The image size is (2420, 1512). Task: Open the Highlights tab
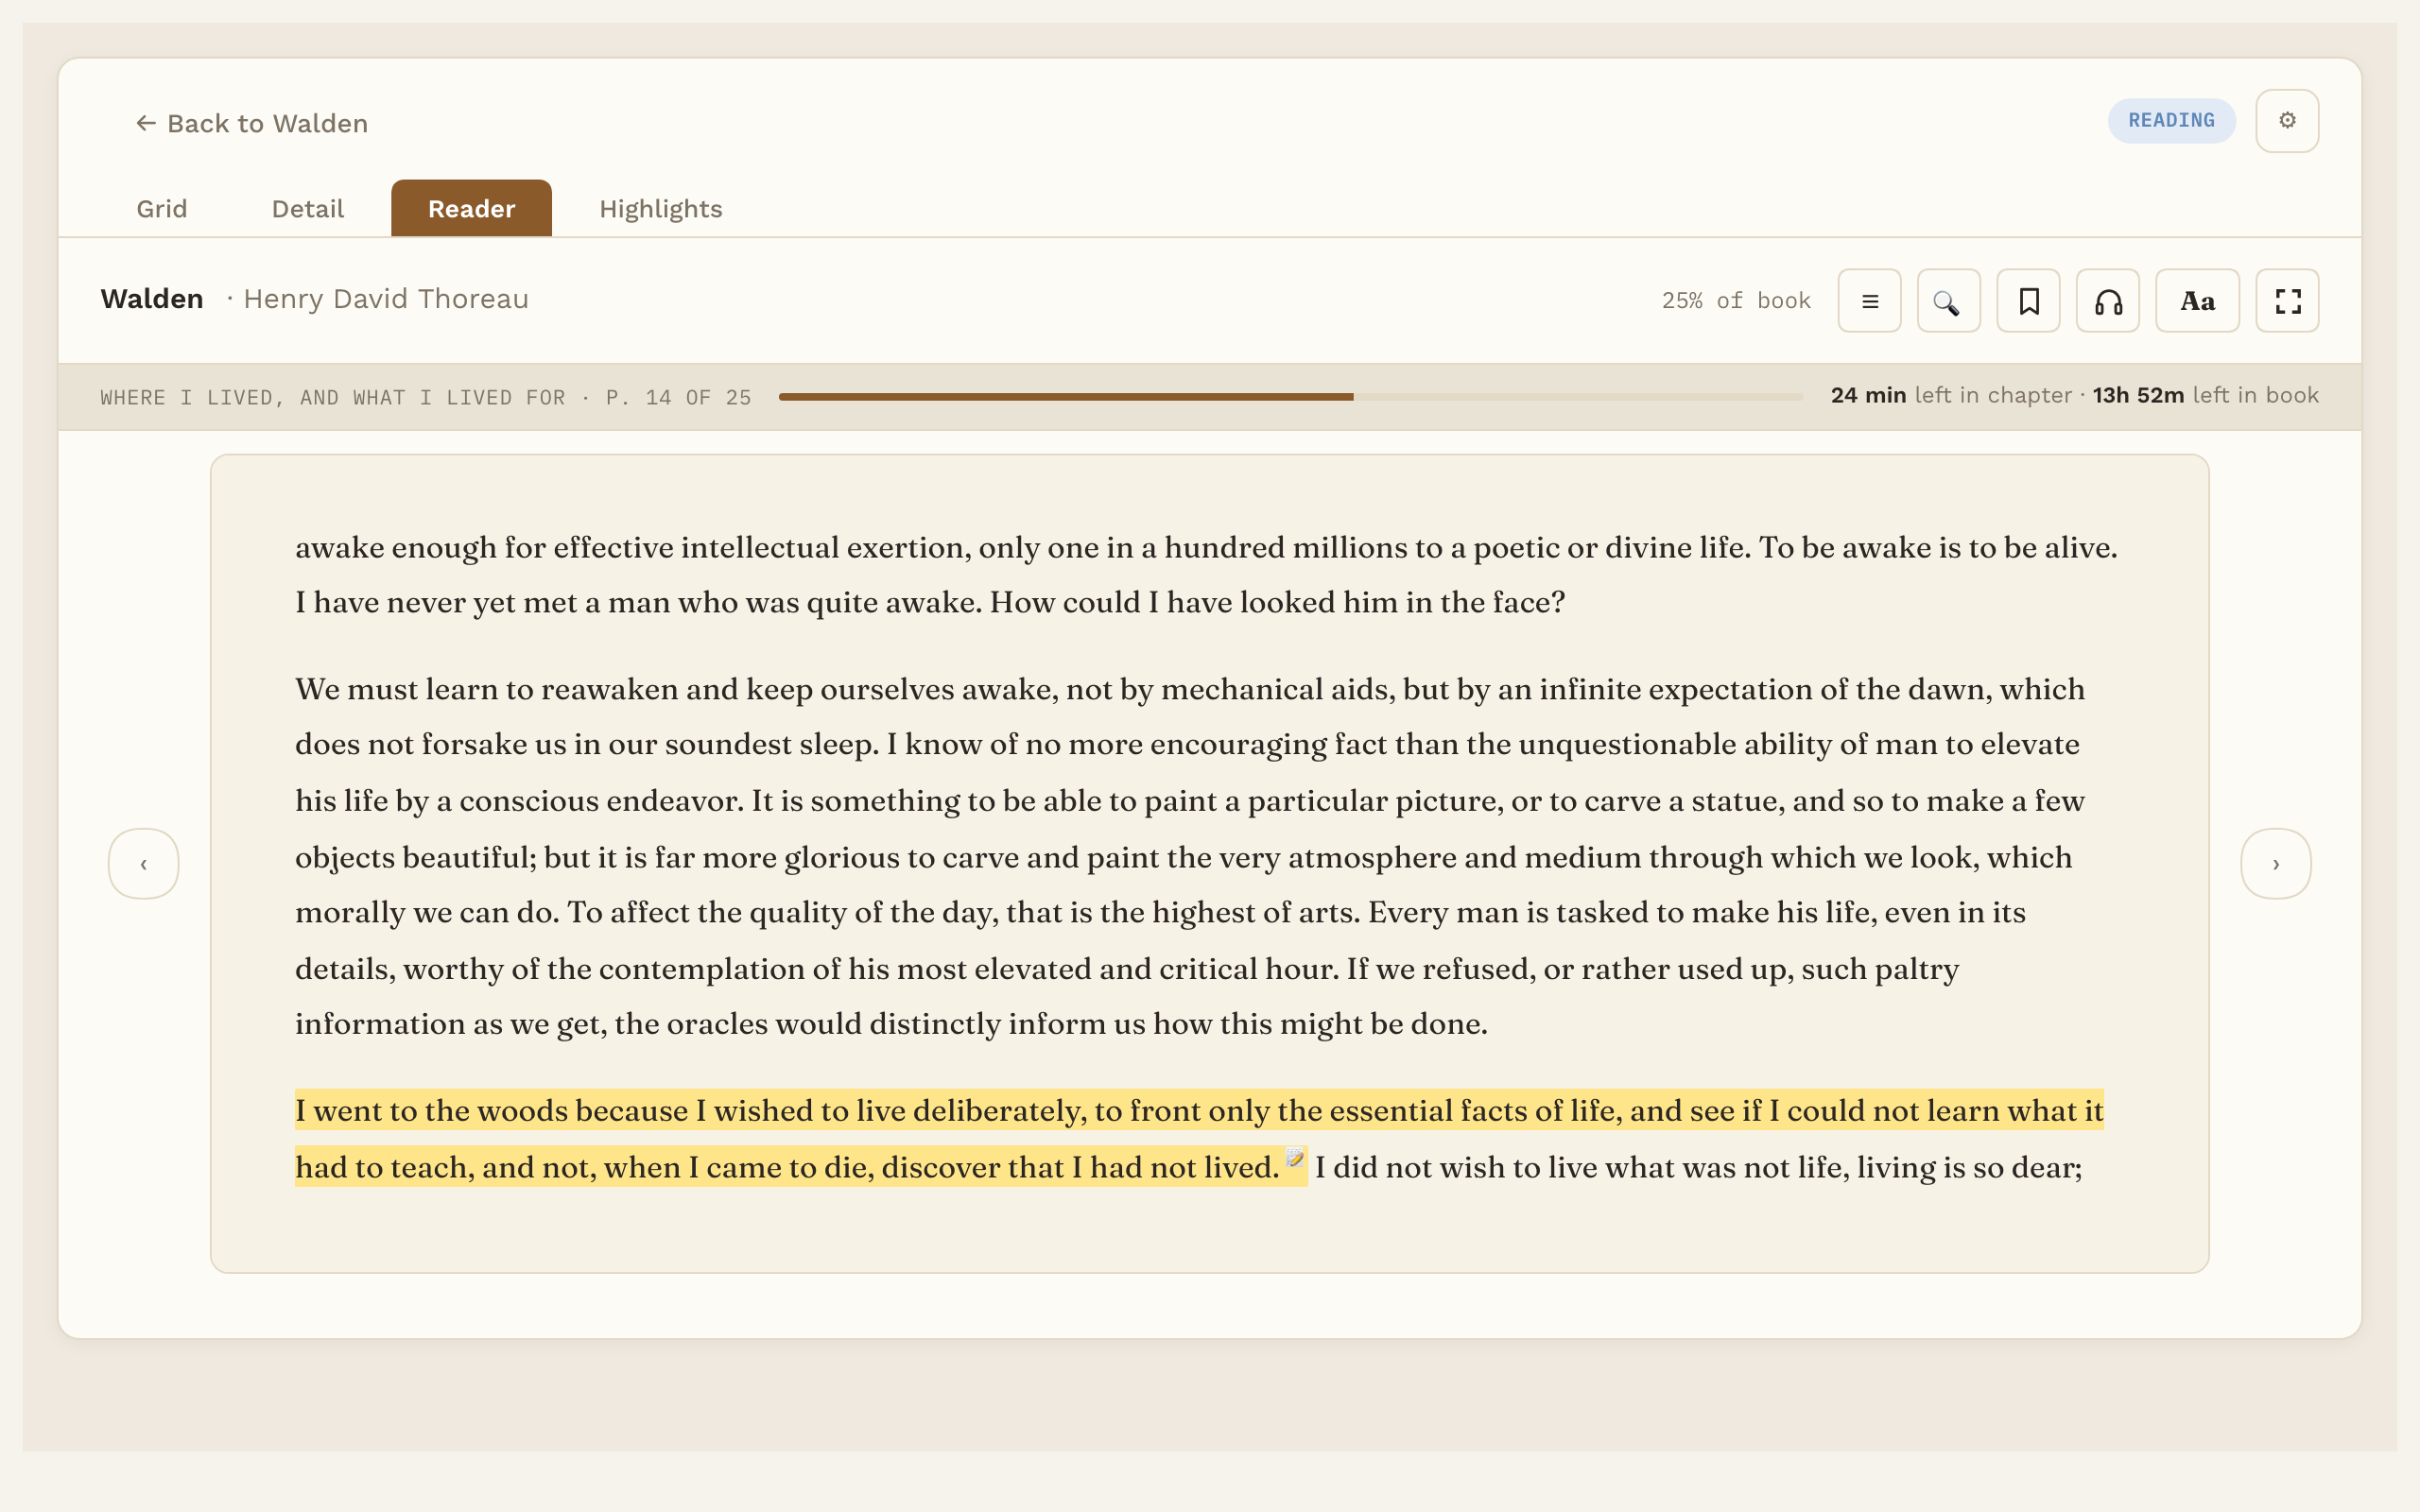pos(661,209)
